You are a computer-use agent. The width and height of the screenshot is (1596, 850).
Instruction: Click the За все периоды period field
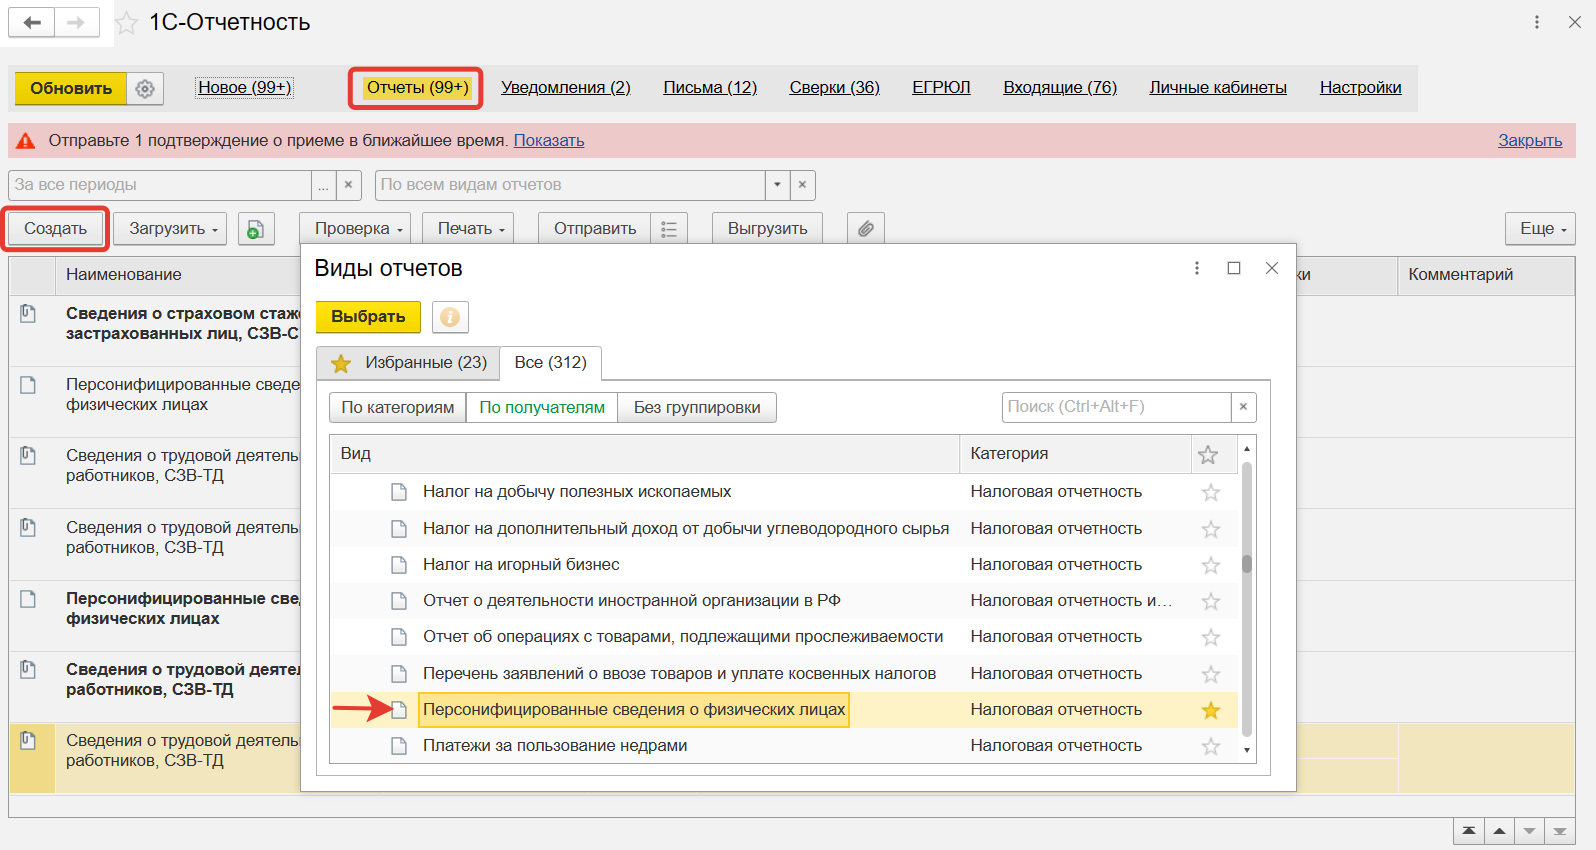[160, 185]
